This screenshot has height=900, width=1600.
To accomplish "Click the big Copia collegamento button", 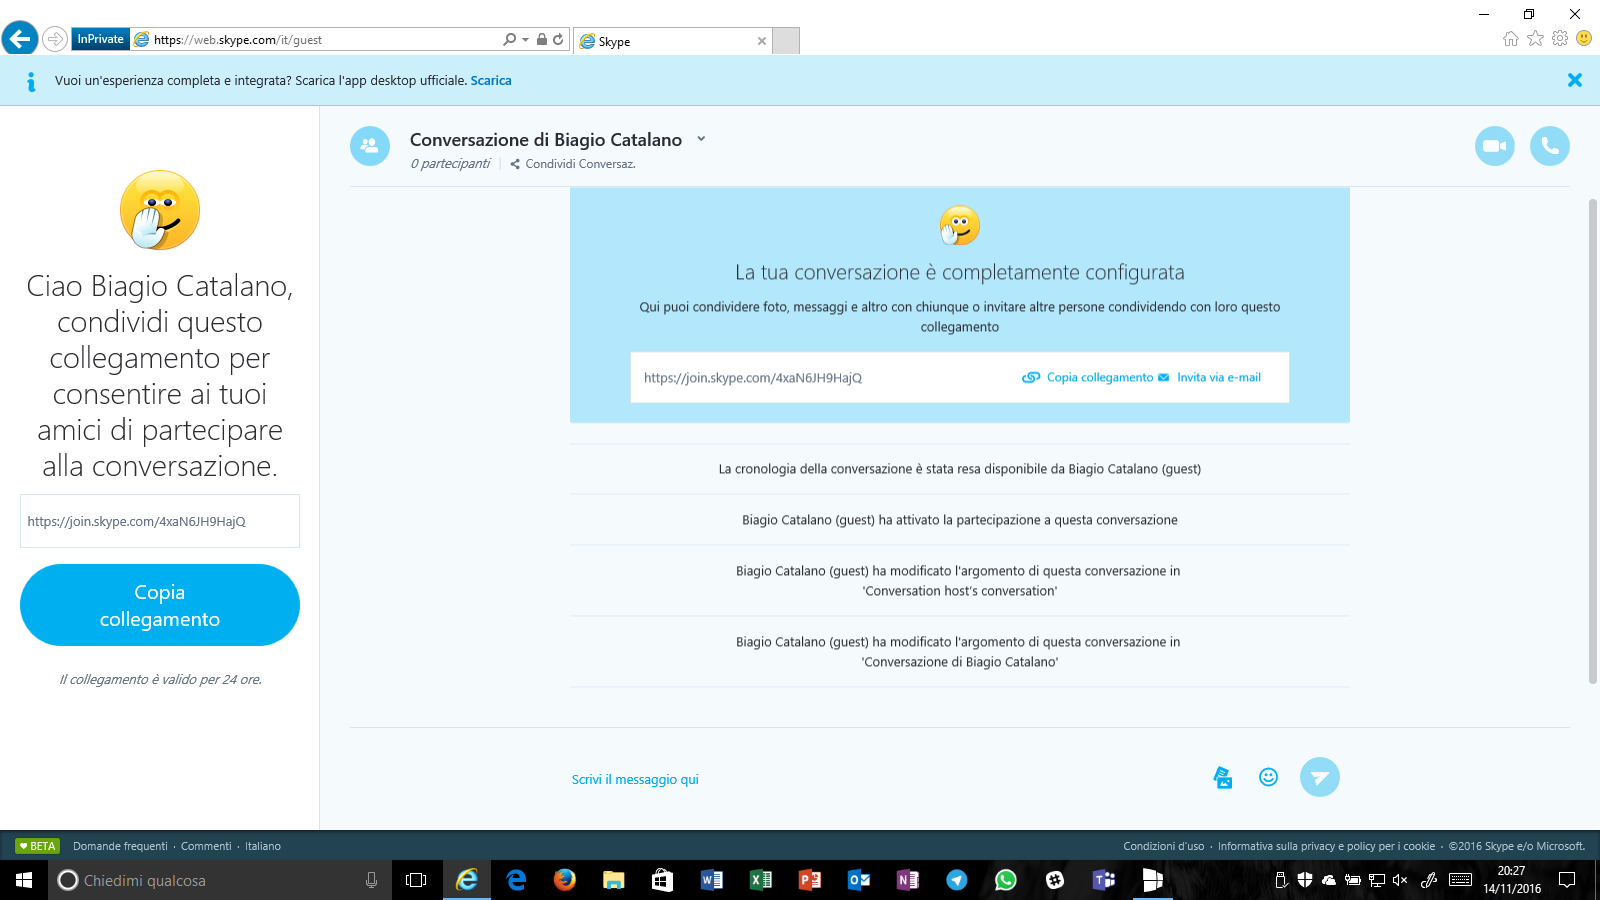I will pyautogui.click(x=160, y=605).
